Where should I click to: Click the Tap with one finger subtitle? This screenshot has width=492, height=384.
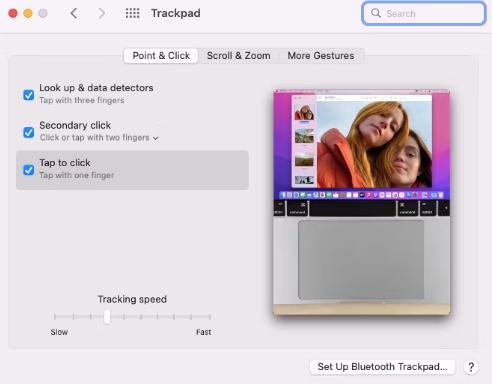77,175
